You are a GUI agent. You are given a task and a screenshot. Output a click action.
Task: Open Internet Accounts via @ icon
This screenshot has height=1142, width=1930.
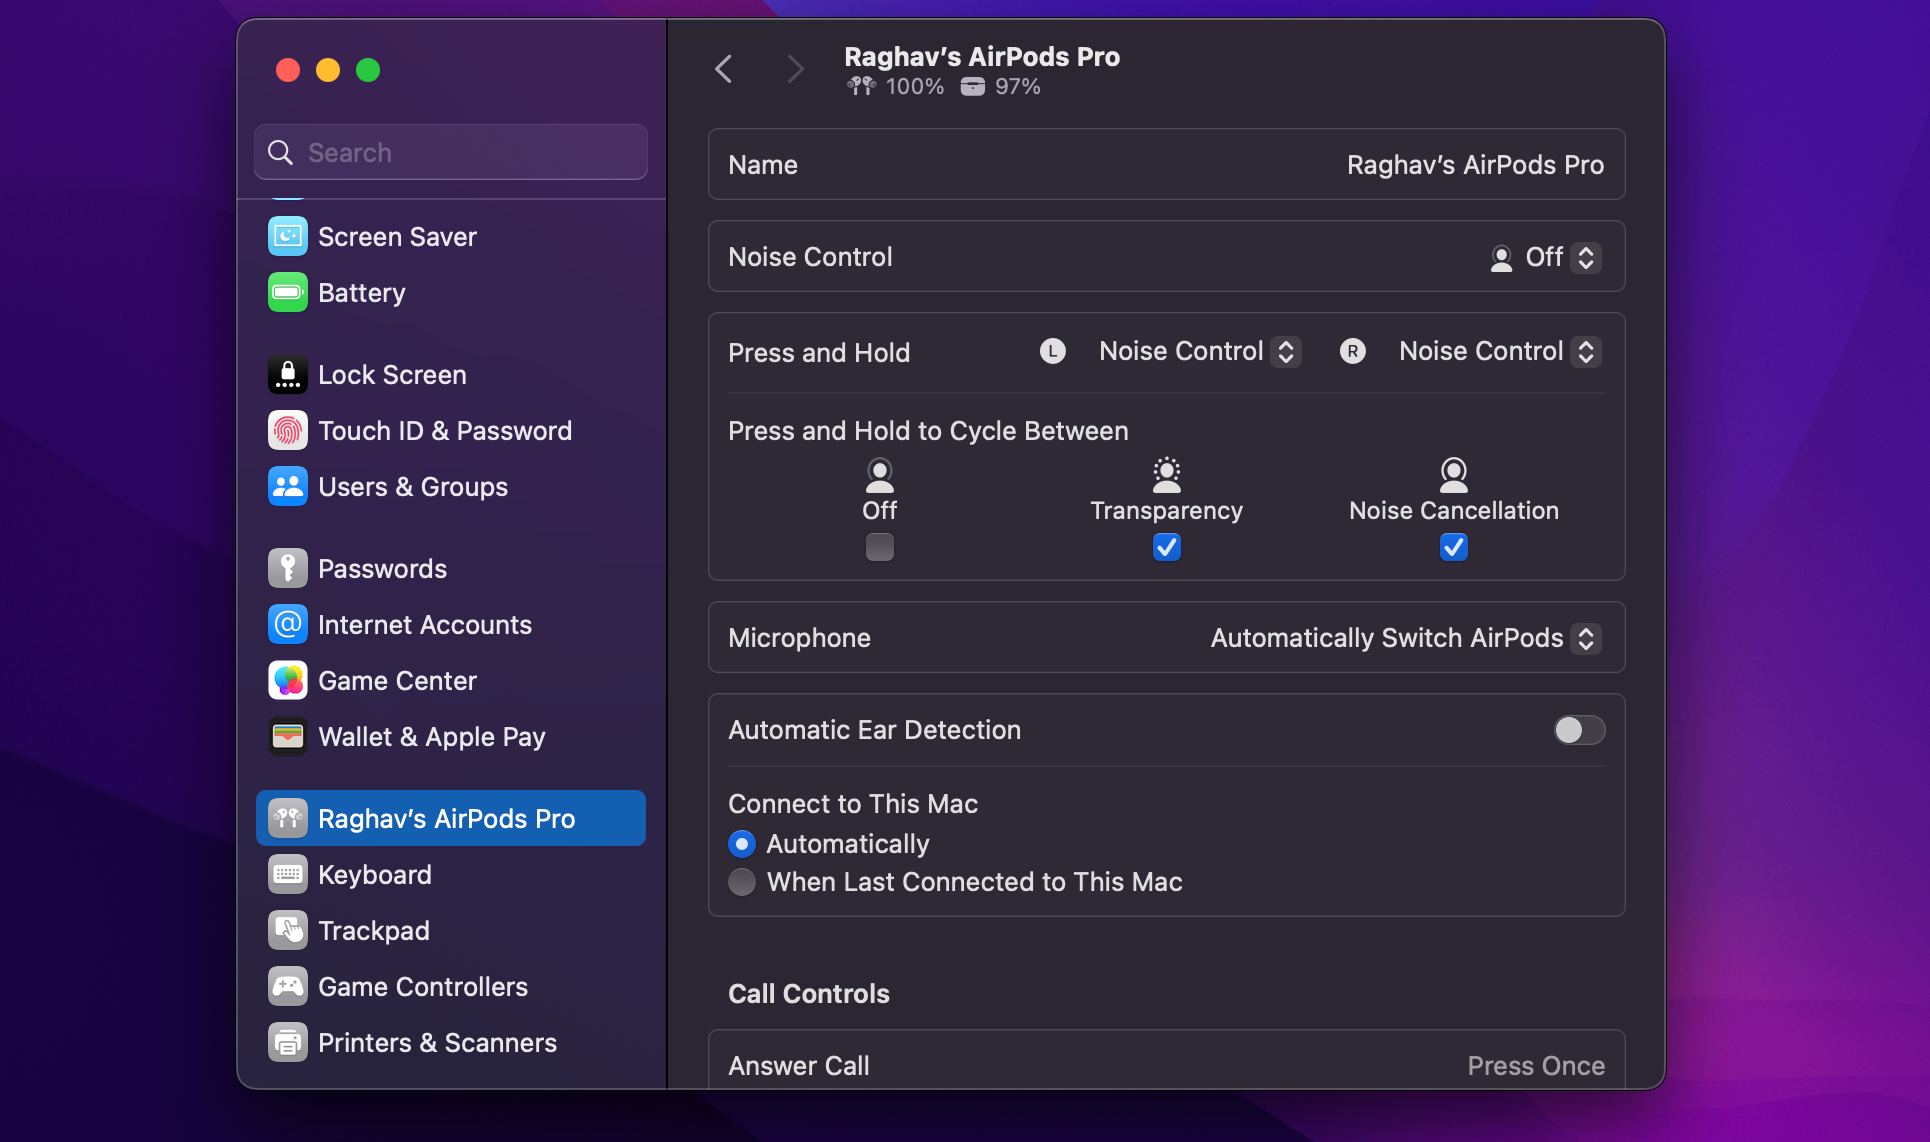pos(287,624)
